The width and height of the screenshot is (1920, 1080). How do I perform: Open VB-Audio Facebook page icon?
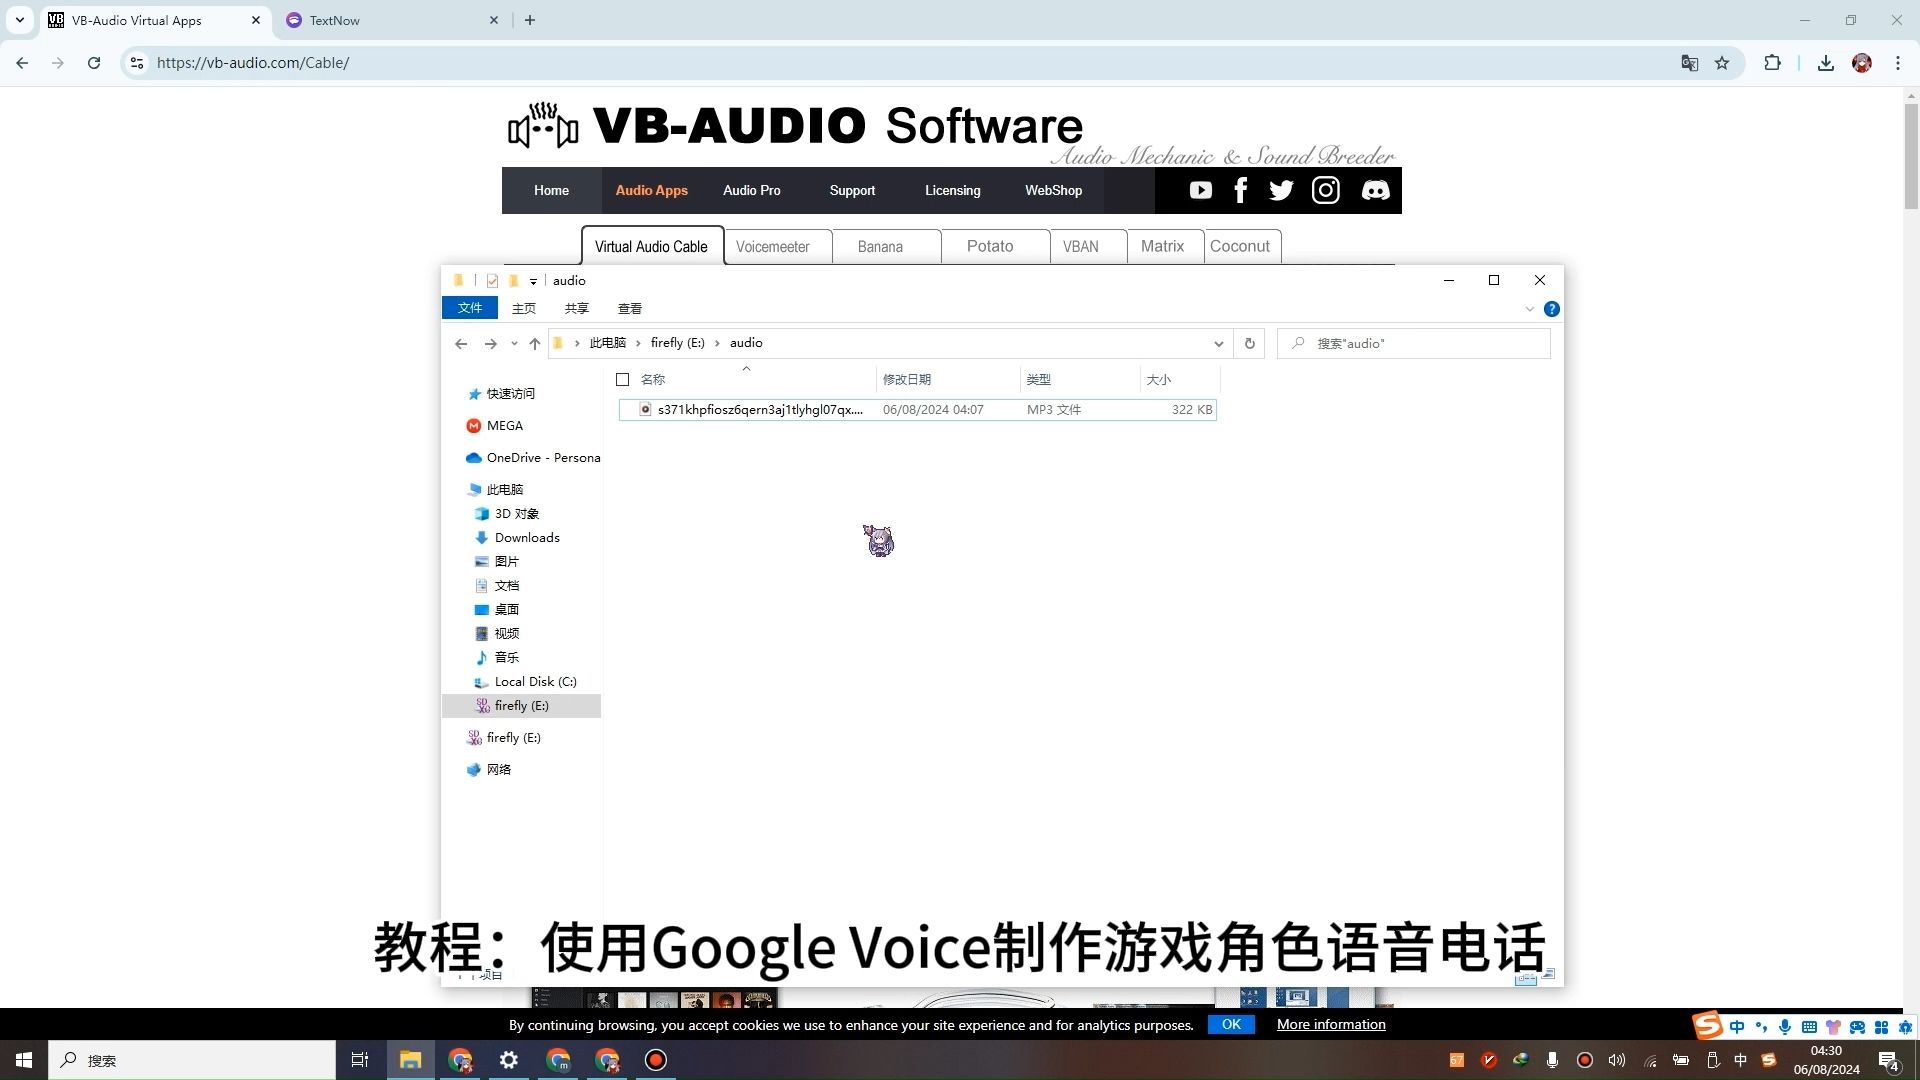point(1241,190)
